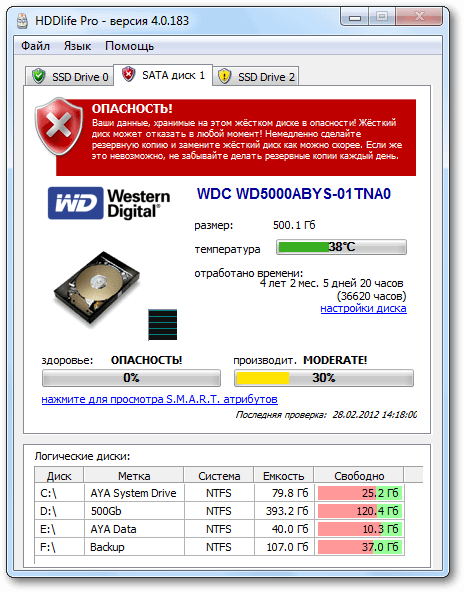Switch to the SSD Drive 2 tab
Screen dimensions: 464x592
click(256, 77)
